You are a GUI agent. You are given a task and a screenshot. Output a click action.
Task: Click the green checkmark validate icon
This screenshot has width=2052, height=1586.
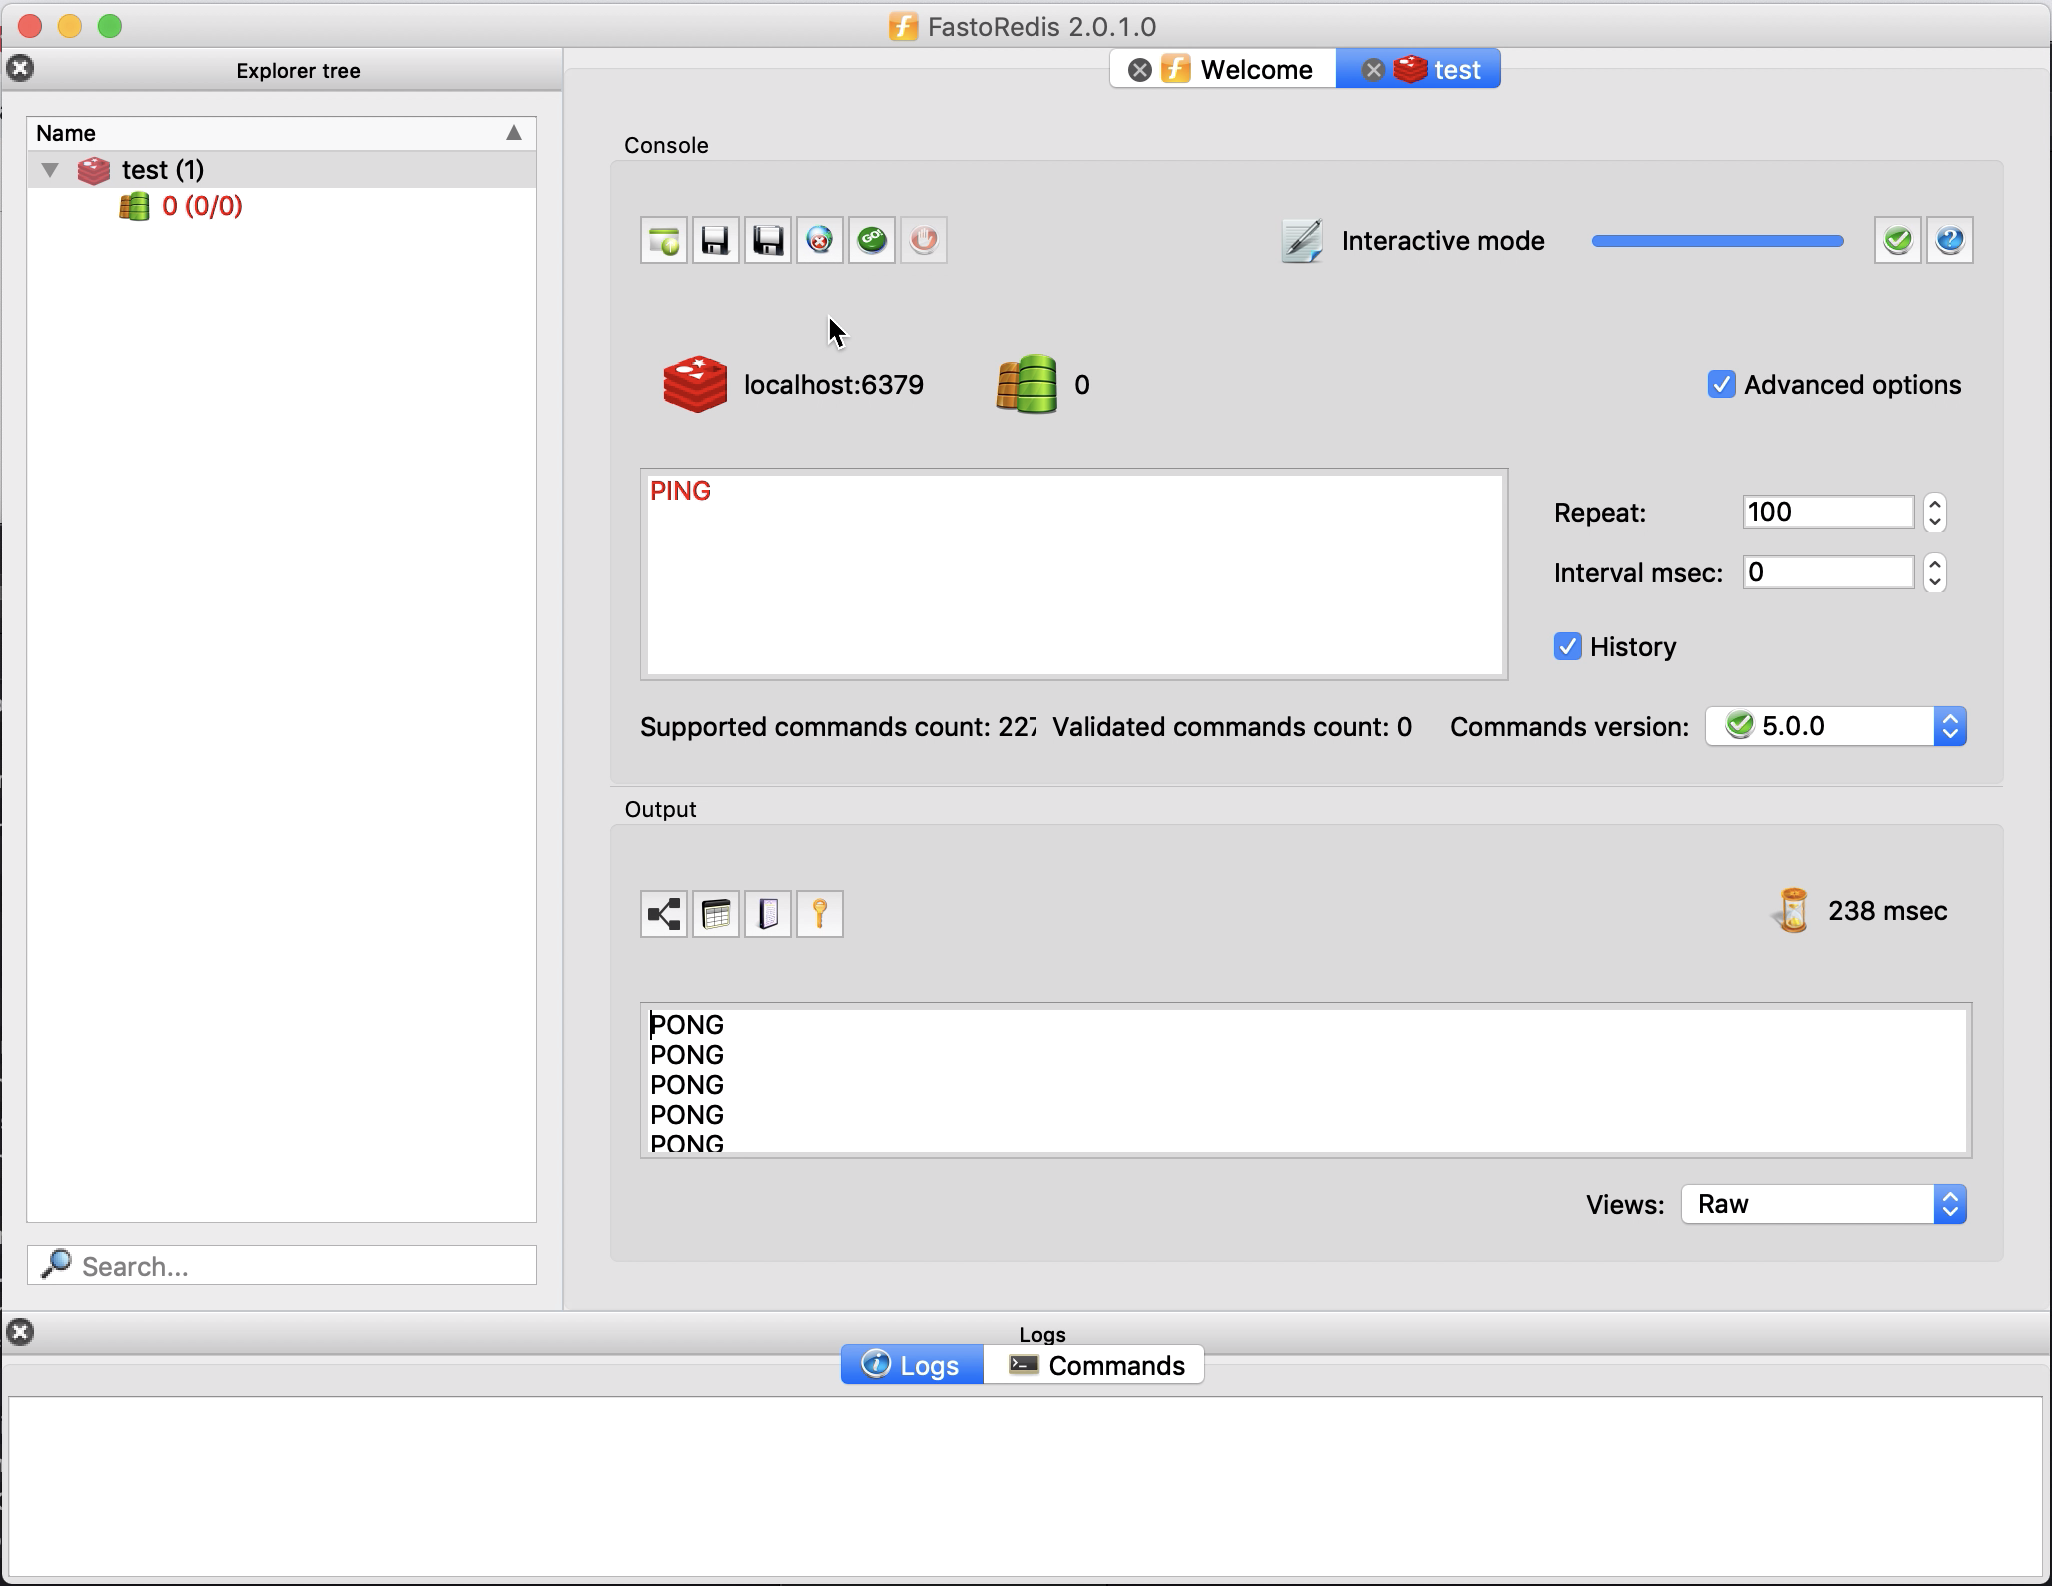pos(1898,240)
